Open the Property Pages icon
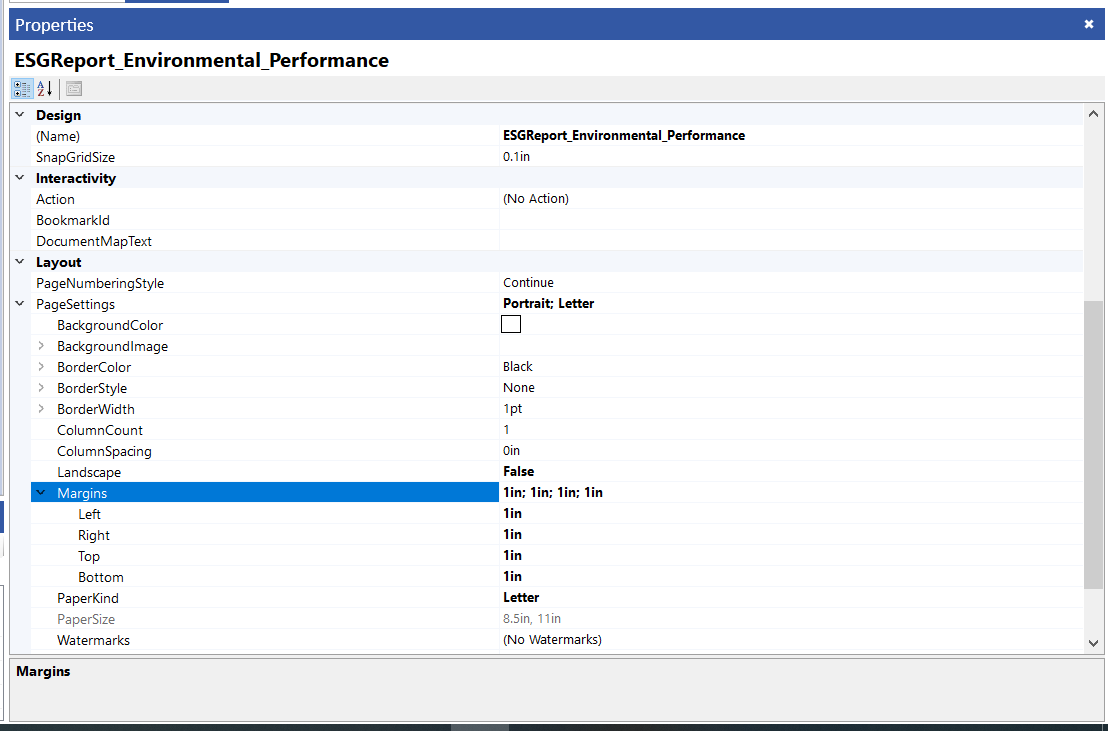 [x=74, y=88]
